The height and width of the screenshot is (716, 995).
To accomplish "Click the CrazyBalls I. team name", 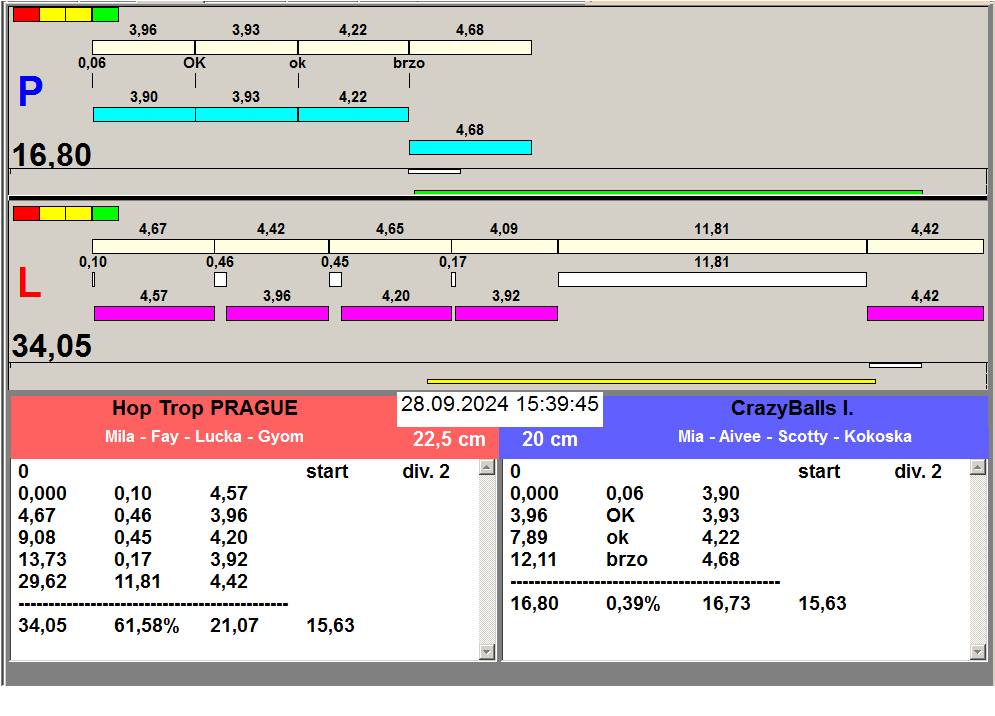I will pos(792,408).
